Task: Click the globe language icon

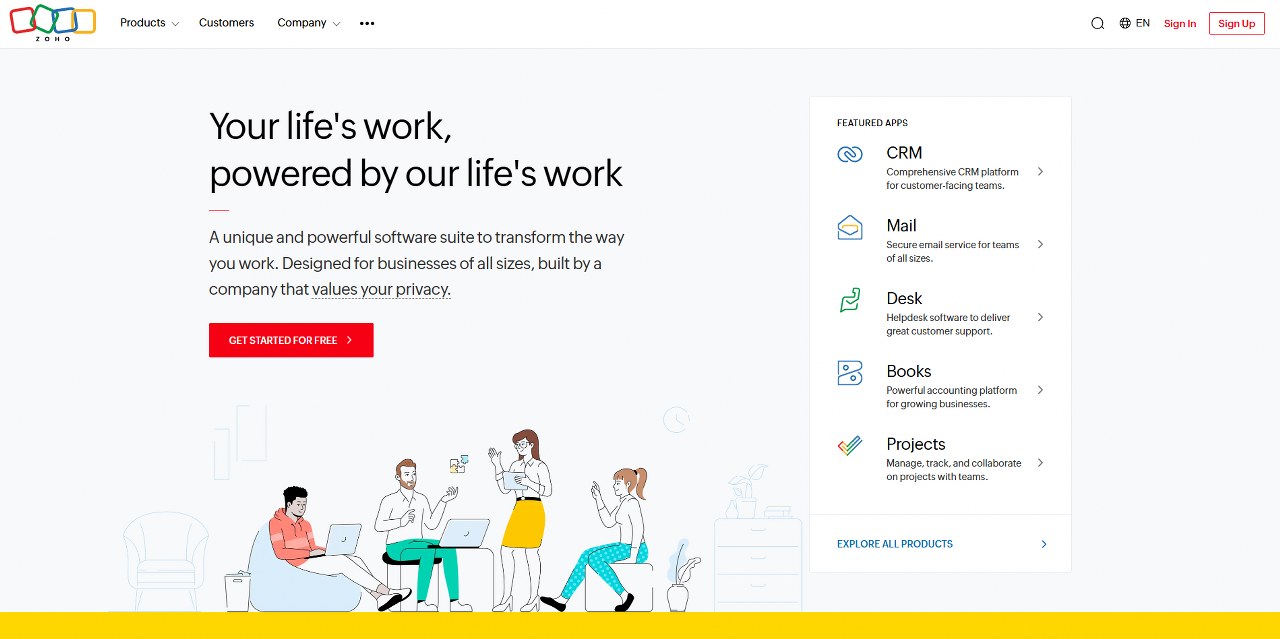Action: coord(1125,23)
